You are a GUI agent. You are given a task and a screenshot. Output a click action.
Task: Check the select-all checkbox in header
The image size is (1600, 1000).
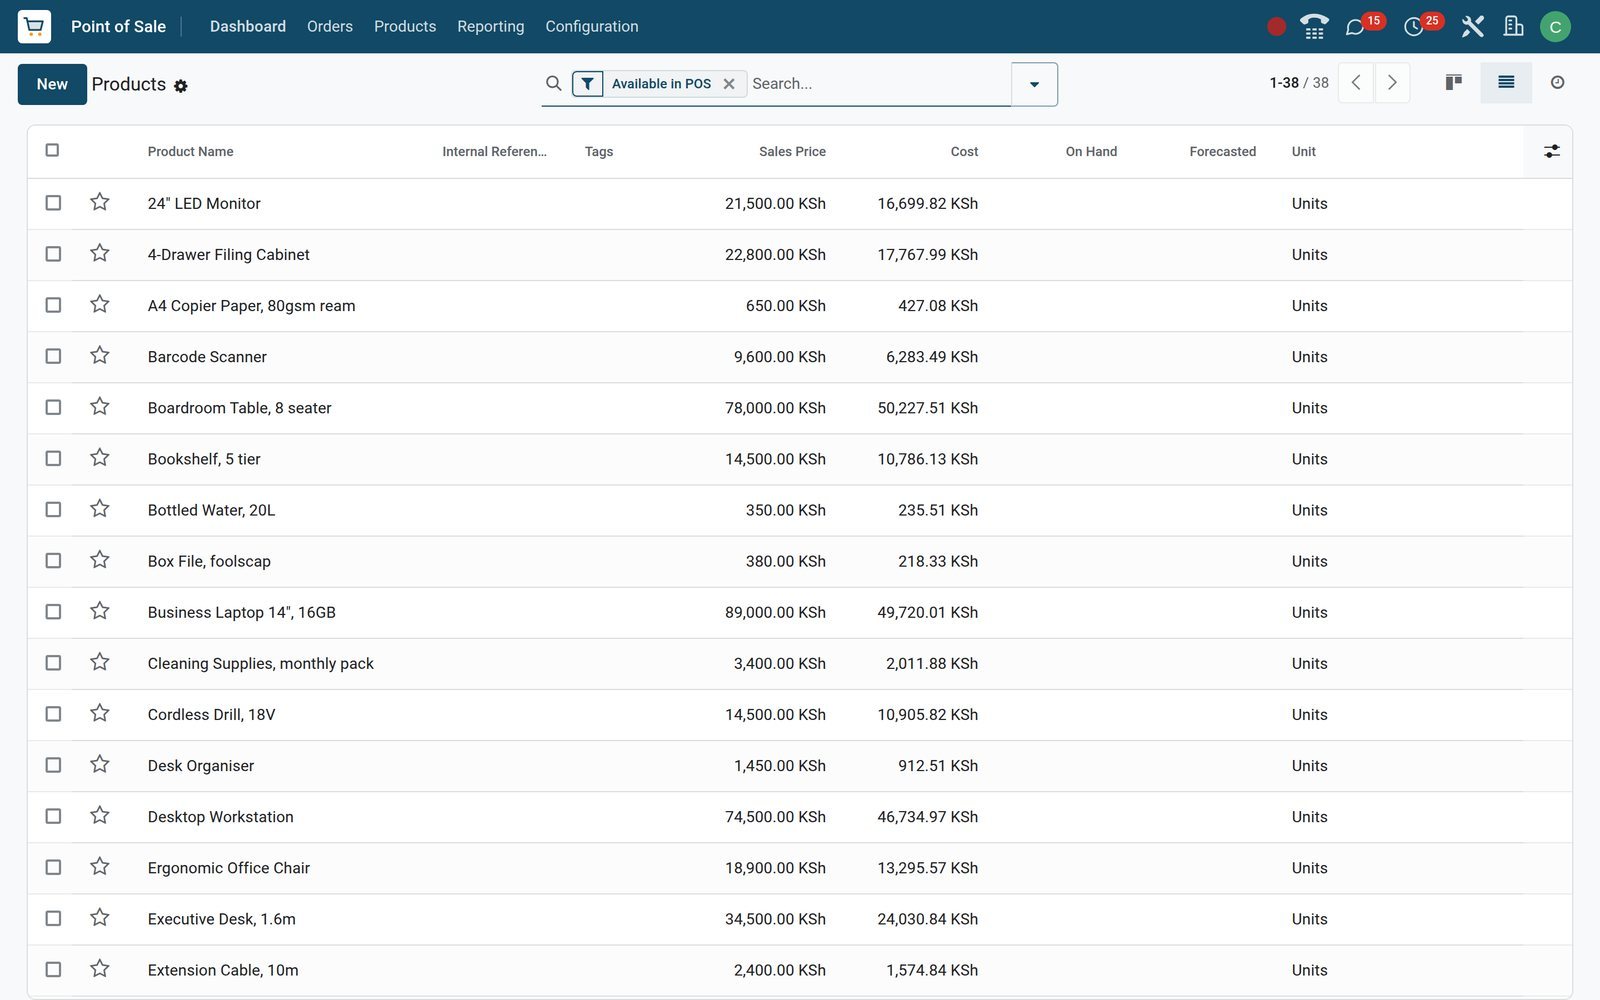click(52, 150)
